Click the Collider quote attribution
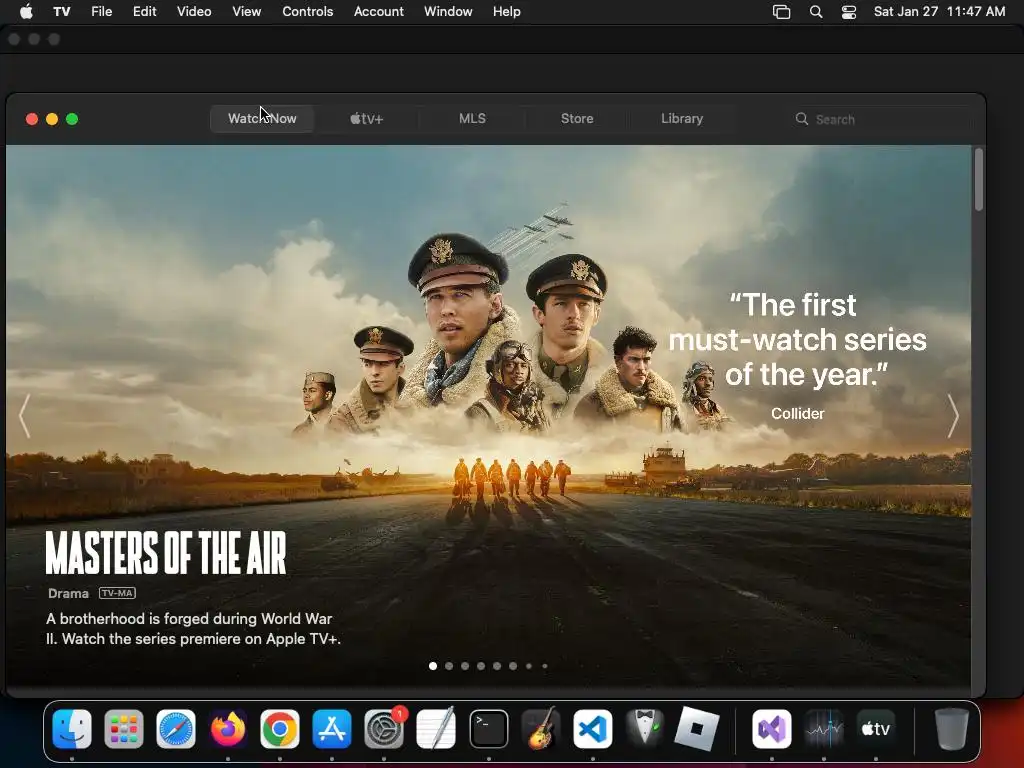This screenshot has height=768, width=1024. pyautogui.click(x=797, y=413)
